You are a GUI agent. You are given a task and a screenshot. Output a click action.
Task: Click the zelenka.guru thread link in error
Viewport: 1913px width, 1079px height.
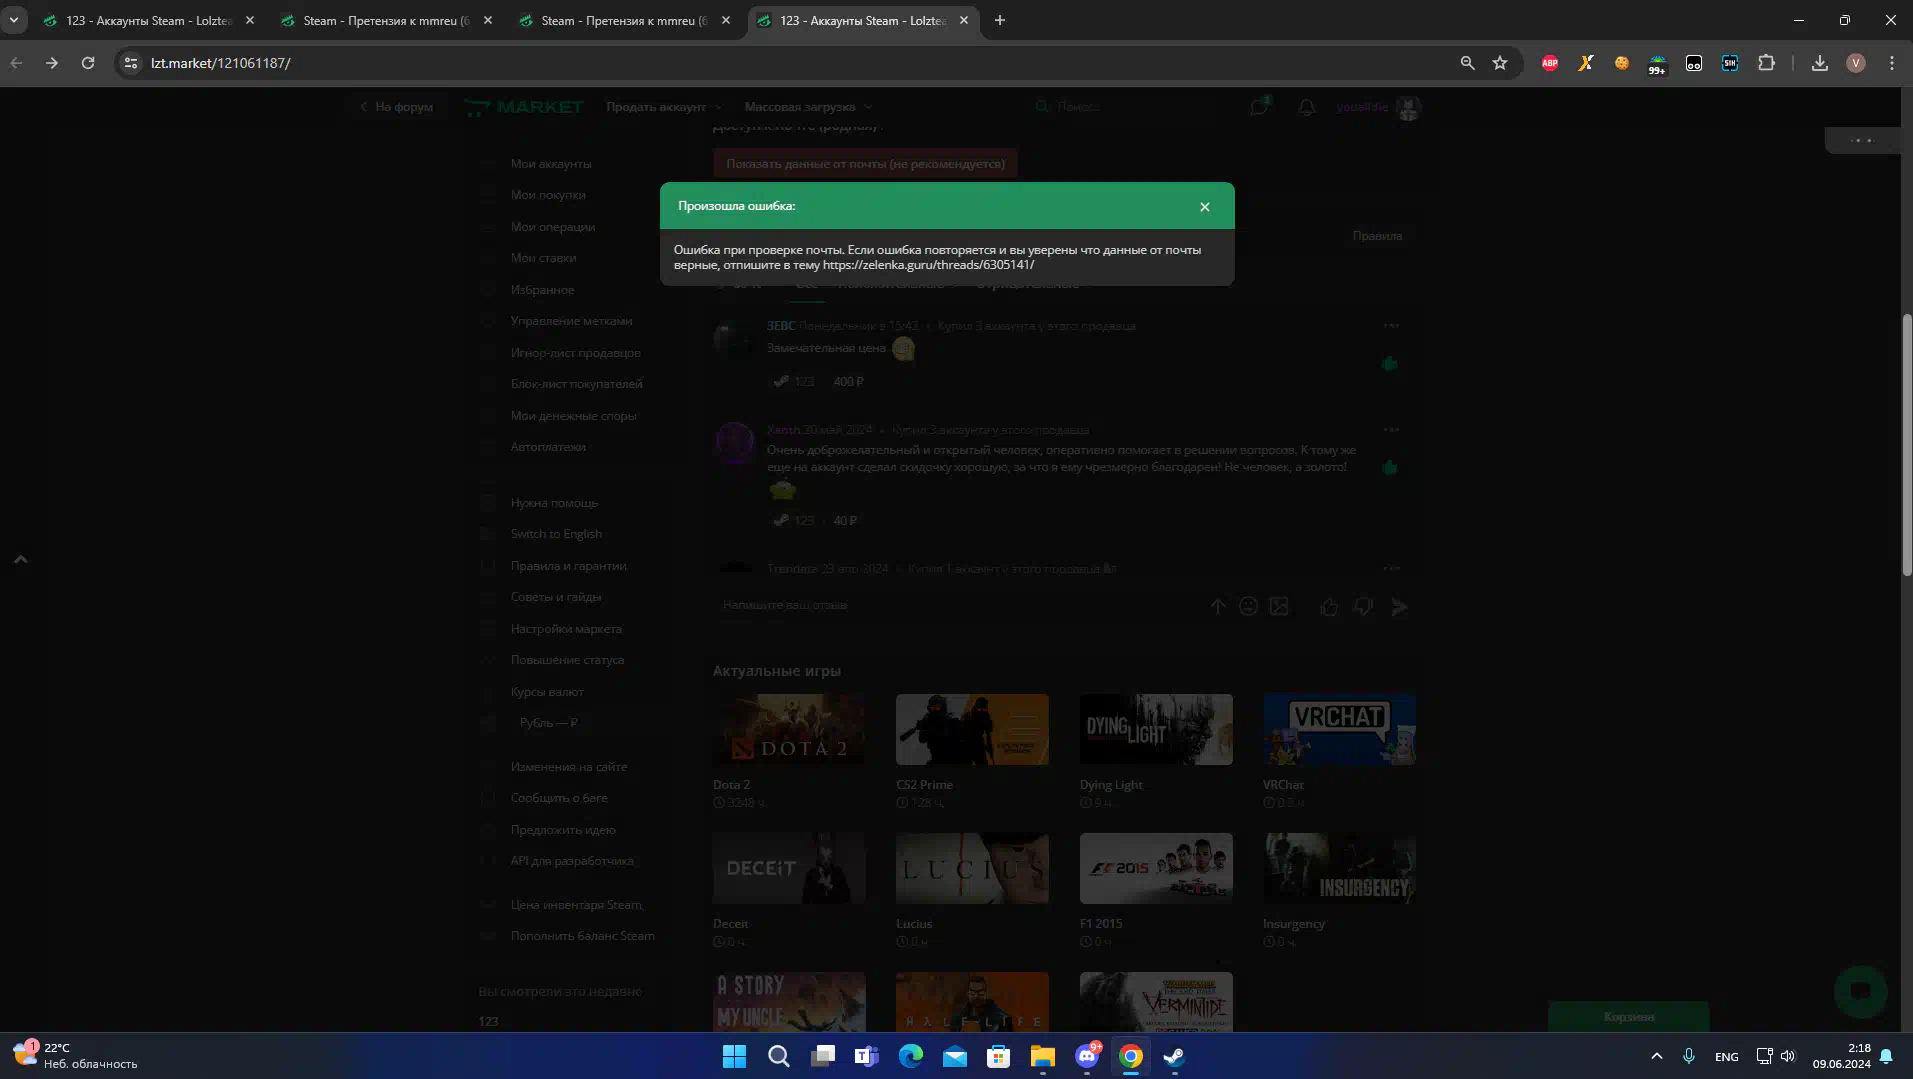[928, 265]
